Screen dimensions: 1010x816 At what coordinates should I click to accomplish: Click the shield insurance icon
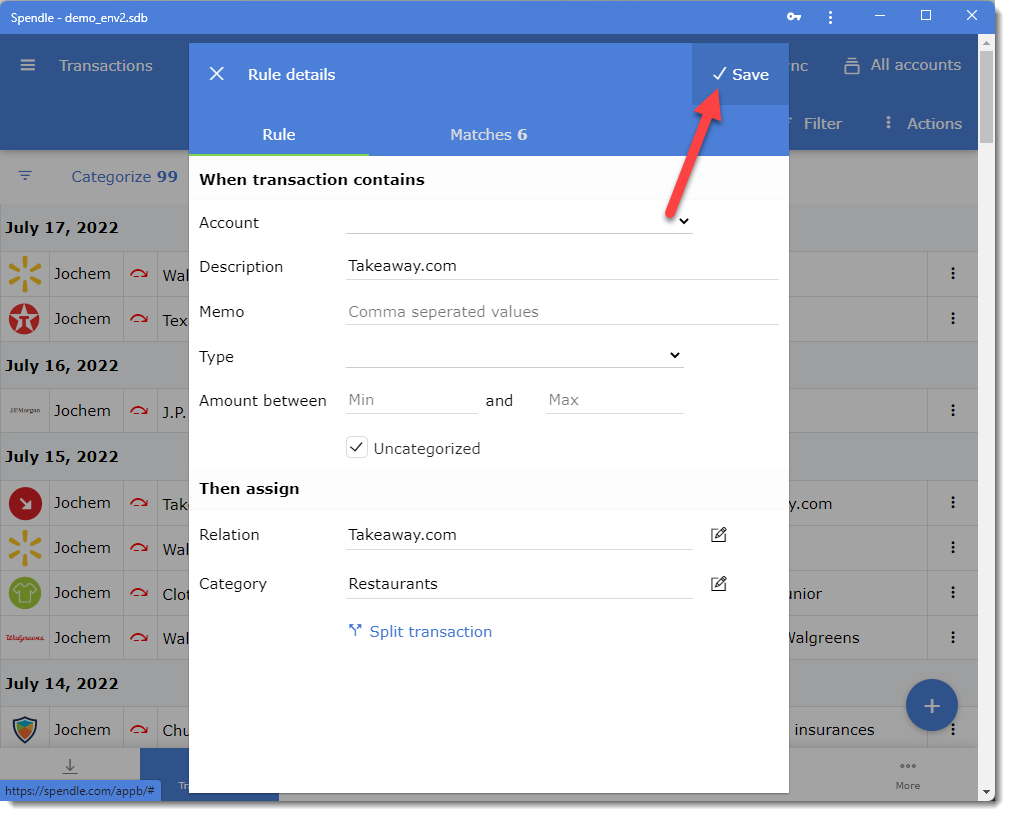tap(24, 730)
